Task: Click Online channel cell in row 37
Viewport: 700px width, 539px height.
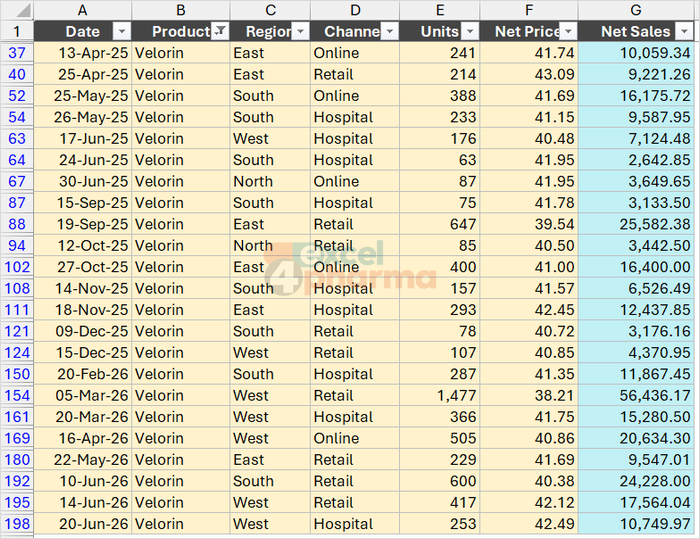Action: pyautogui.click(x=355, y=53)
